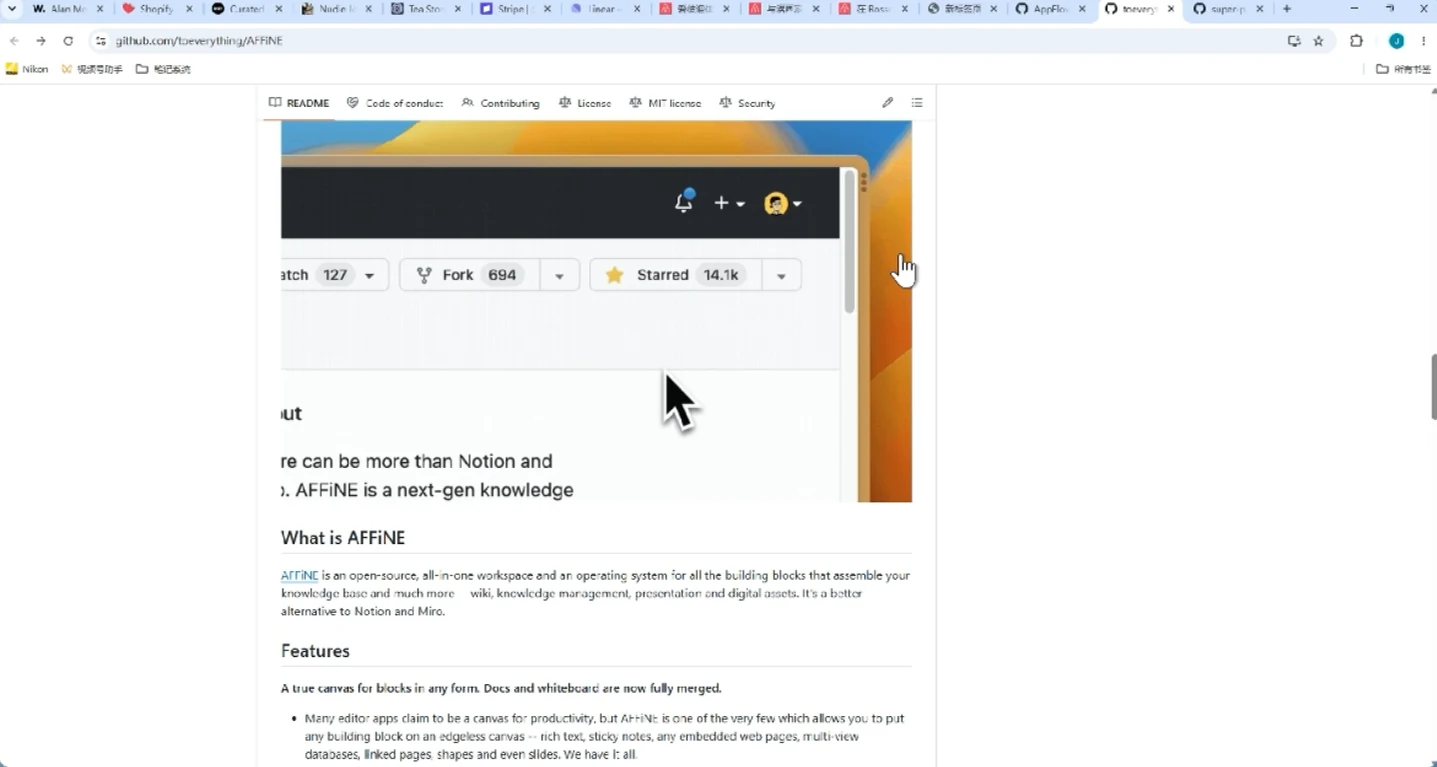Screen dimensions: 1437x767
Task: Open the Nikon bookmark
Action: [x=27, y=69]
